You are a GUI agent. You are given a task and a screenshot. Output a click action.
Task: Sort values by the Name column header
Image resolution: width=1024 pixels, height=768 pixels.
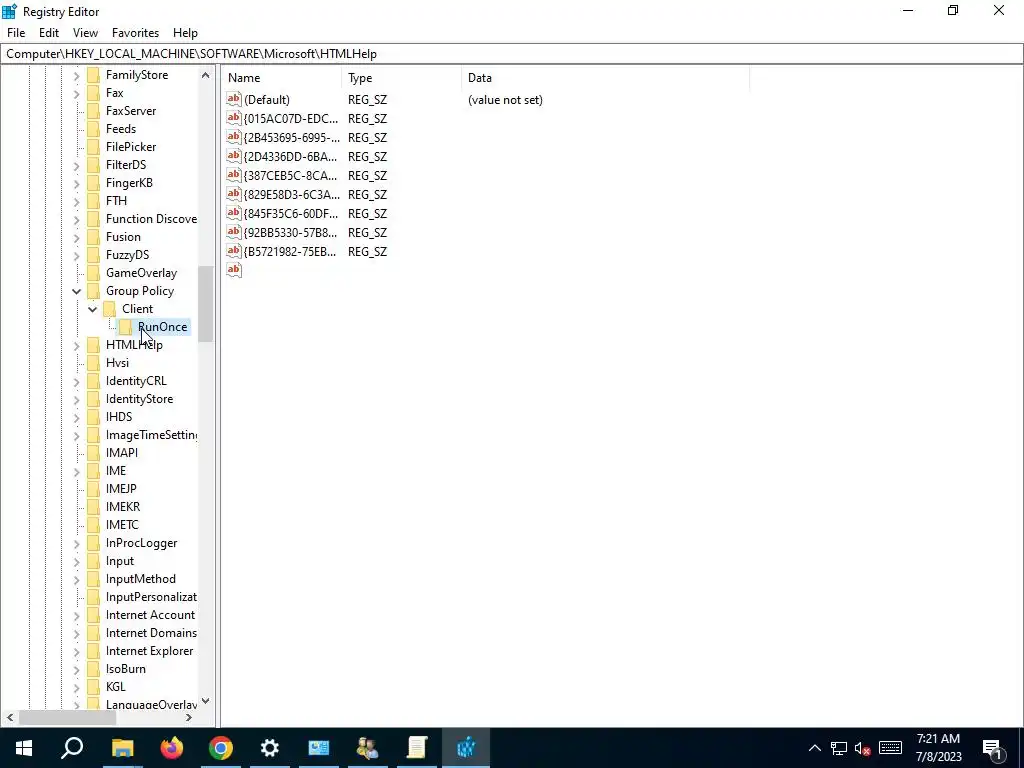click(282, 78)
